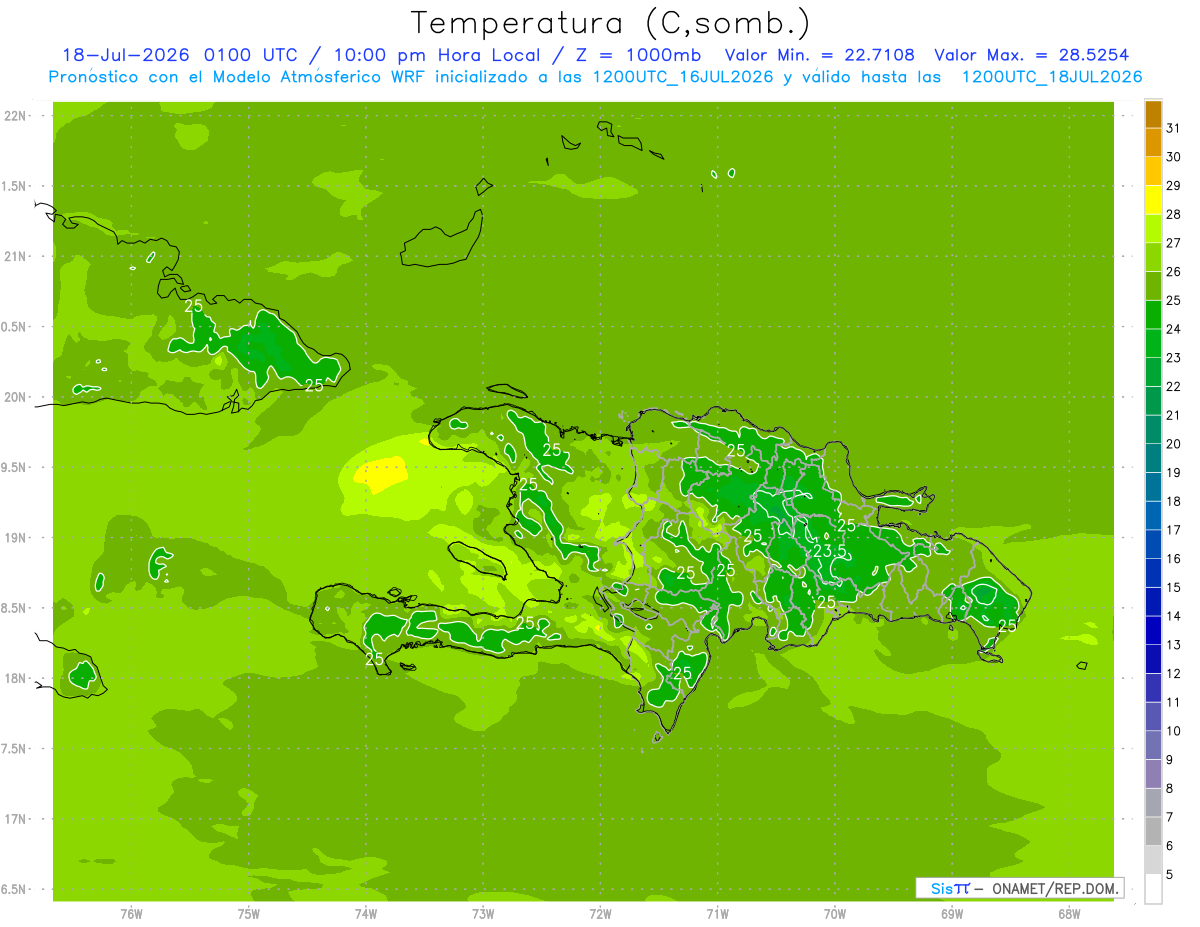Click the '75W' longitude label
Image resolution: width=1200 pixels, height=927 pixels.
[249, 914]
